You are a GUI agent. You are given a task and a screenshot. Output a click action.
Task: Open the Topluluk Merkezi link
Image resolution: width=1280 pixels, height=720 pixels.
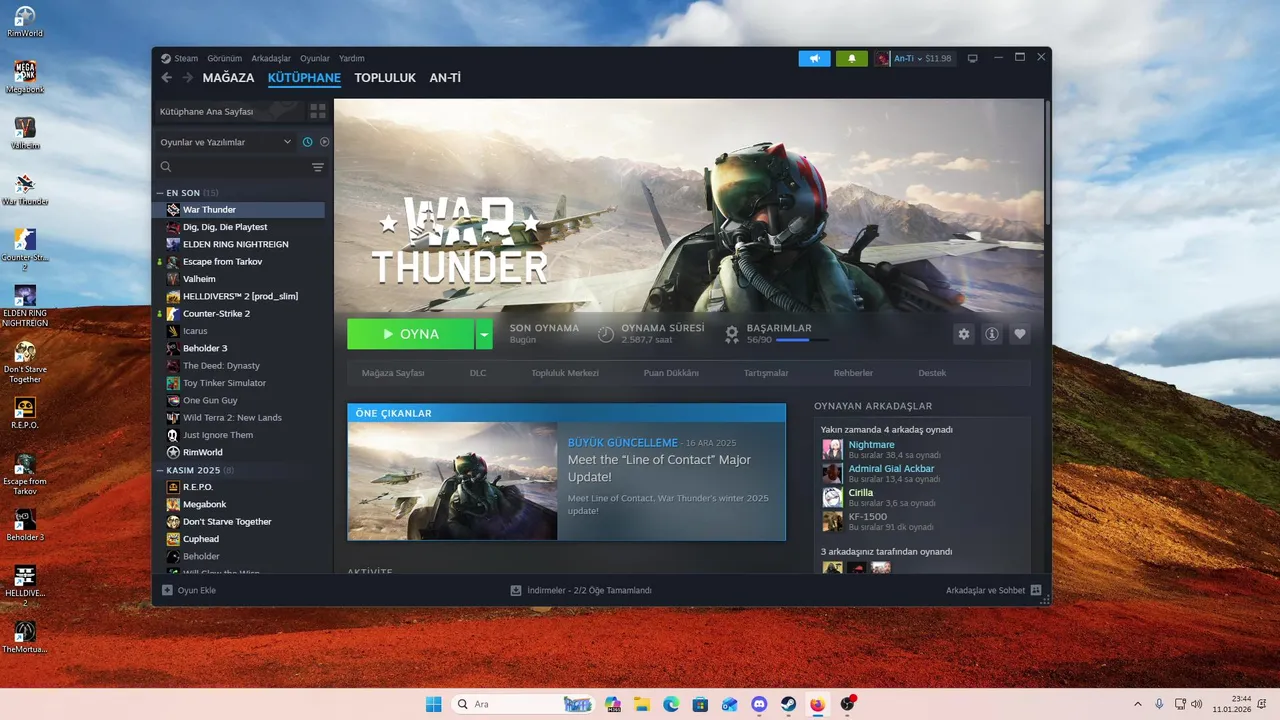[565, 373]
